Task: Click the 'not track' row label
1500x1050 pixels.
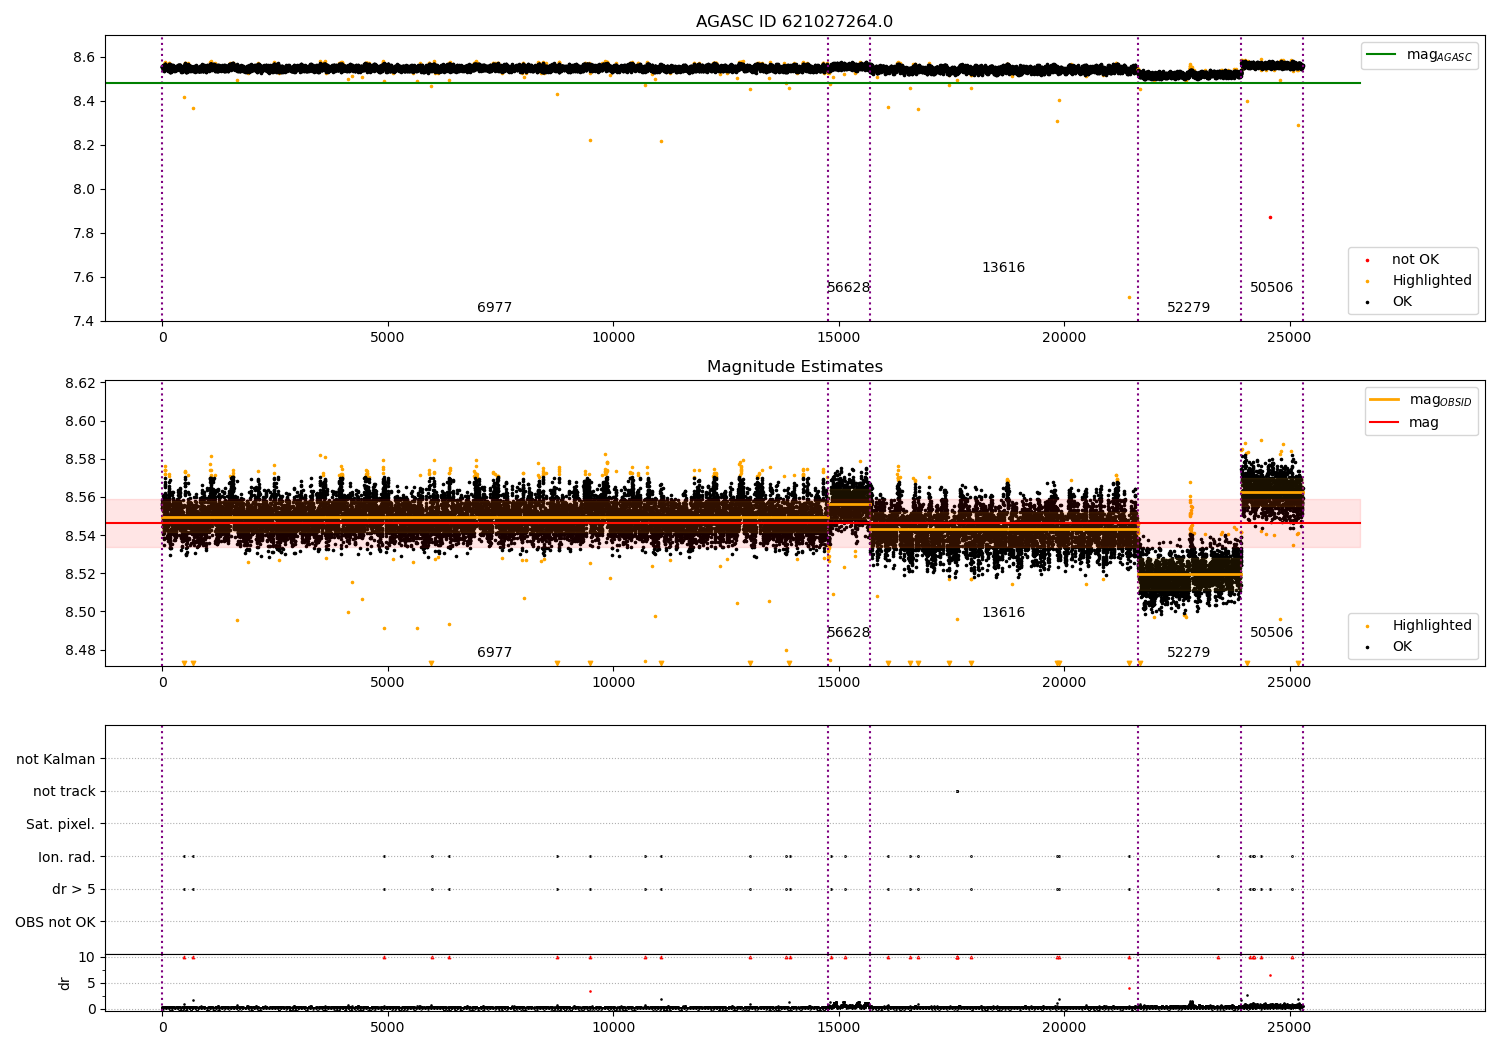Action: (x=64, y=792)
